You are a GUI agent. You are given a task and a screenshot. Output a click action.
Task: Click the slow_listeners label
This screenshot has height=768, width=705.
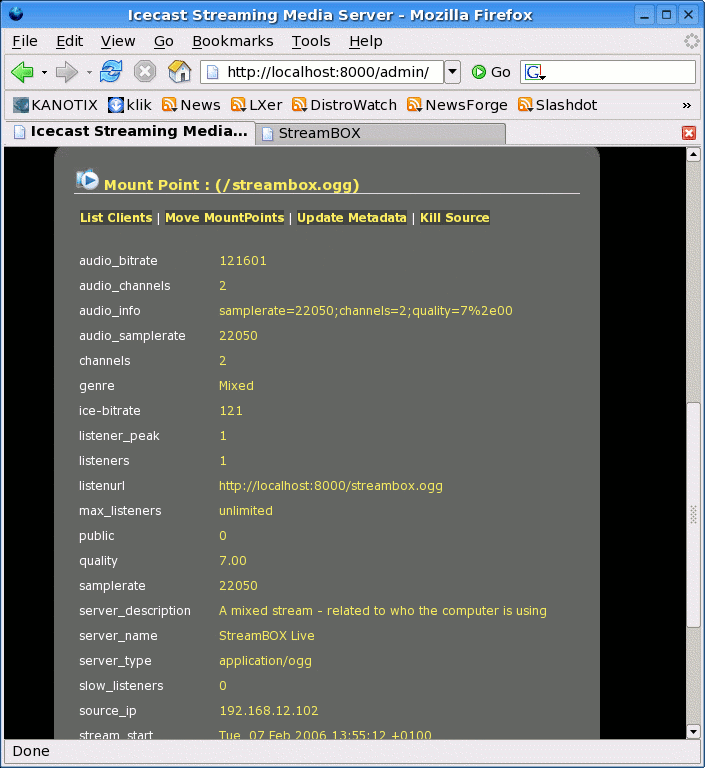(121, 686)
